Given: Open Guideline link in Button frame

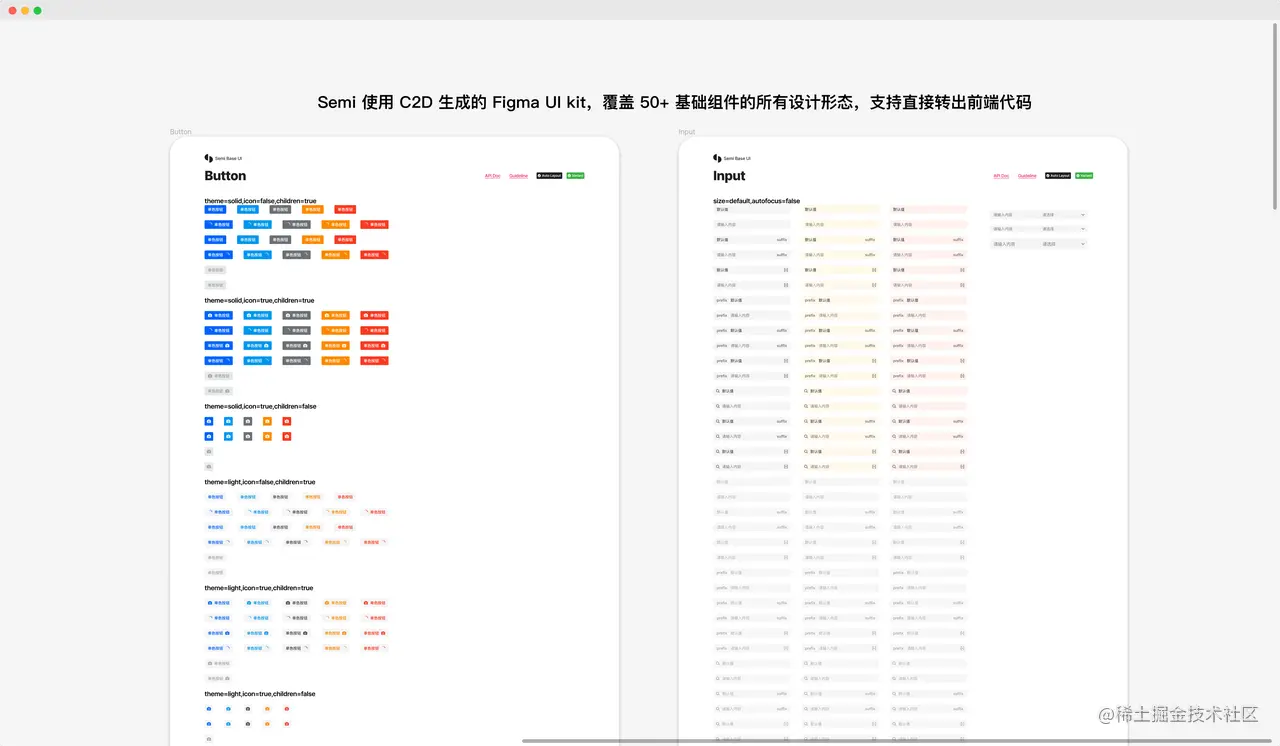Looking at the screenshot, I should (x=519, y=175).
